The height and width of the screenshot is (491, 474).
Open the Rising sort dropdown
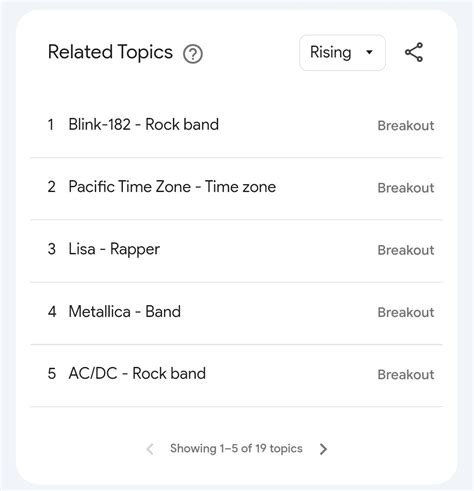(342, 53)
